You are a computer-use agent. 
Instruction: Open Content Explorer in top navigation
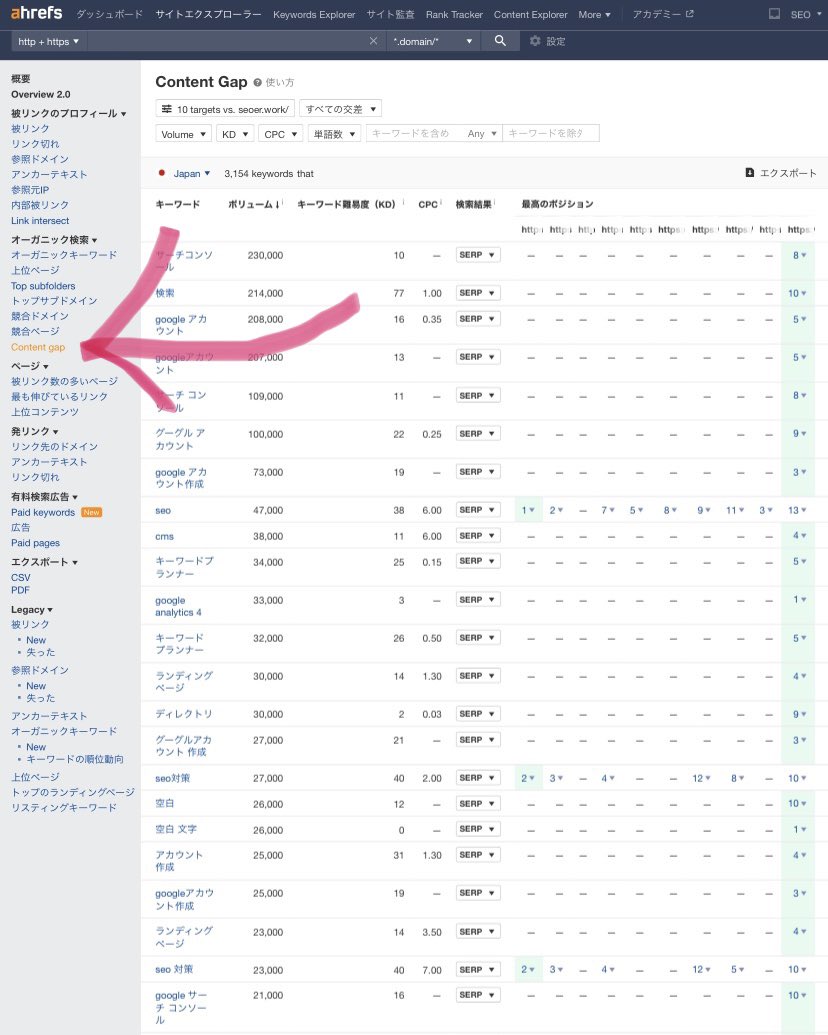(x=530, y=14)
